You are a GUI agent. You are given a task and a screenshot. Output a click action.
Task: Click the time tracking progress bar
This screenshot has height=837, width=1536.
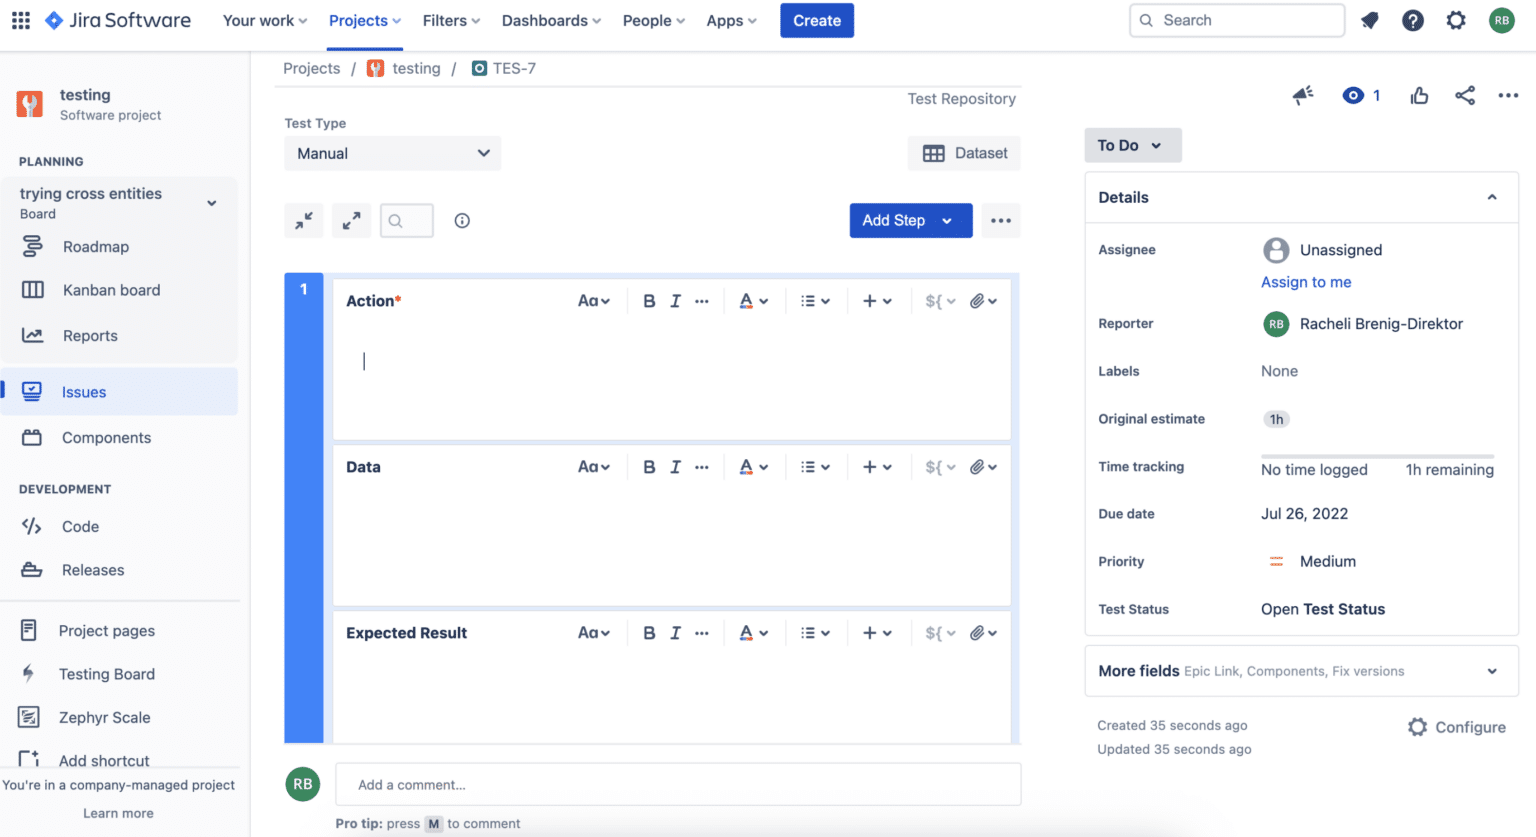coord(1377,456)
